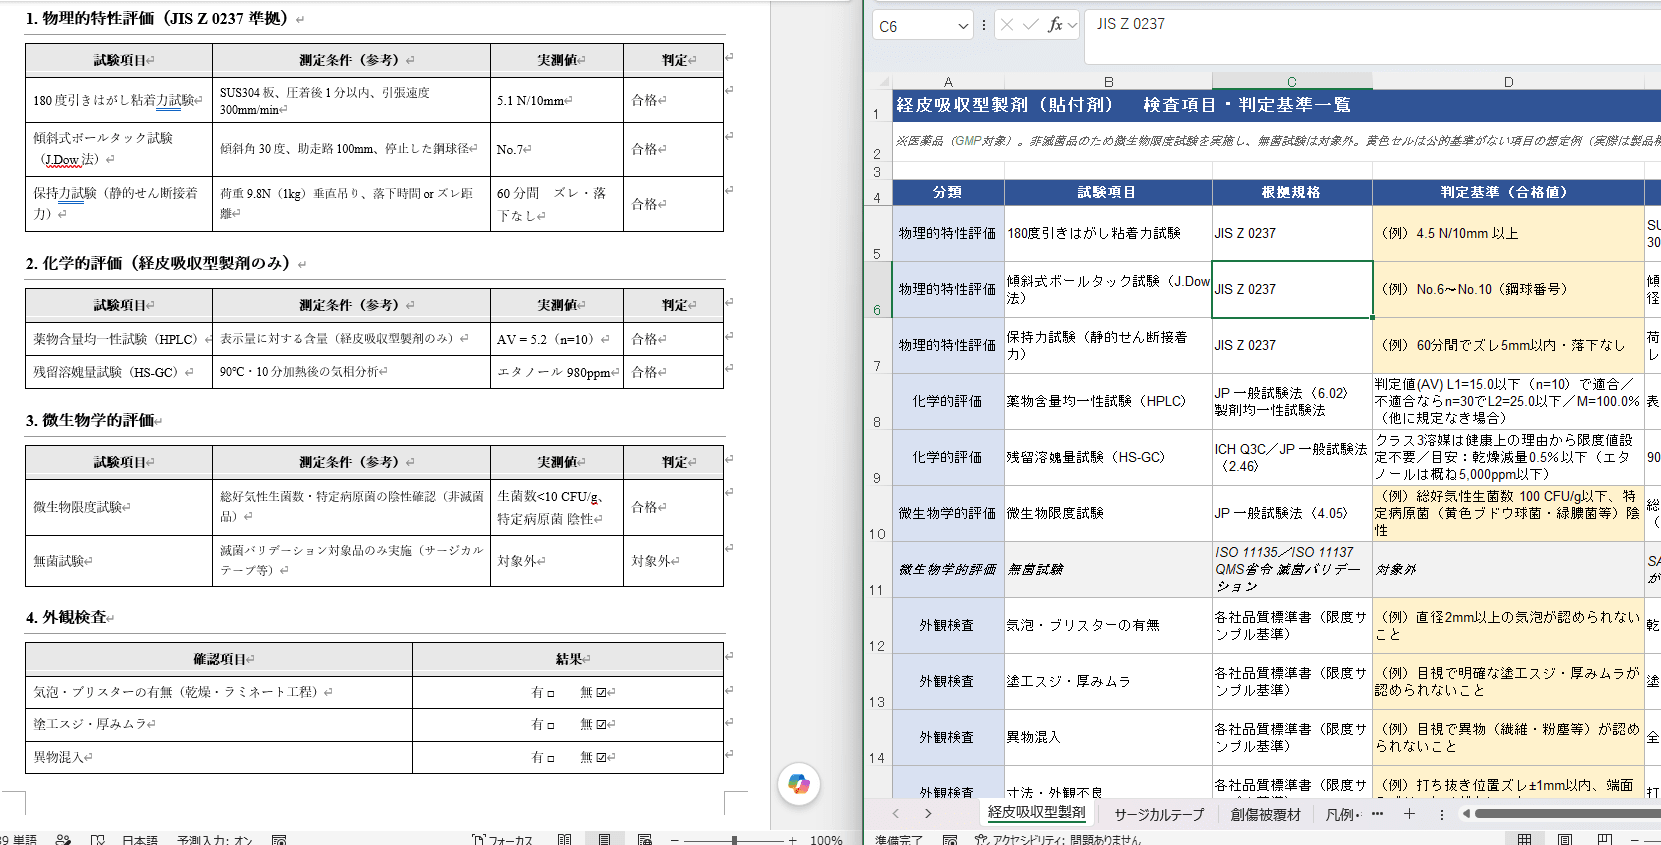This screenshot has width=1661, height=845.
Task: Check 有 checkbox for 塗工スジ・厚みムラ row
Action: coord(550,725)
